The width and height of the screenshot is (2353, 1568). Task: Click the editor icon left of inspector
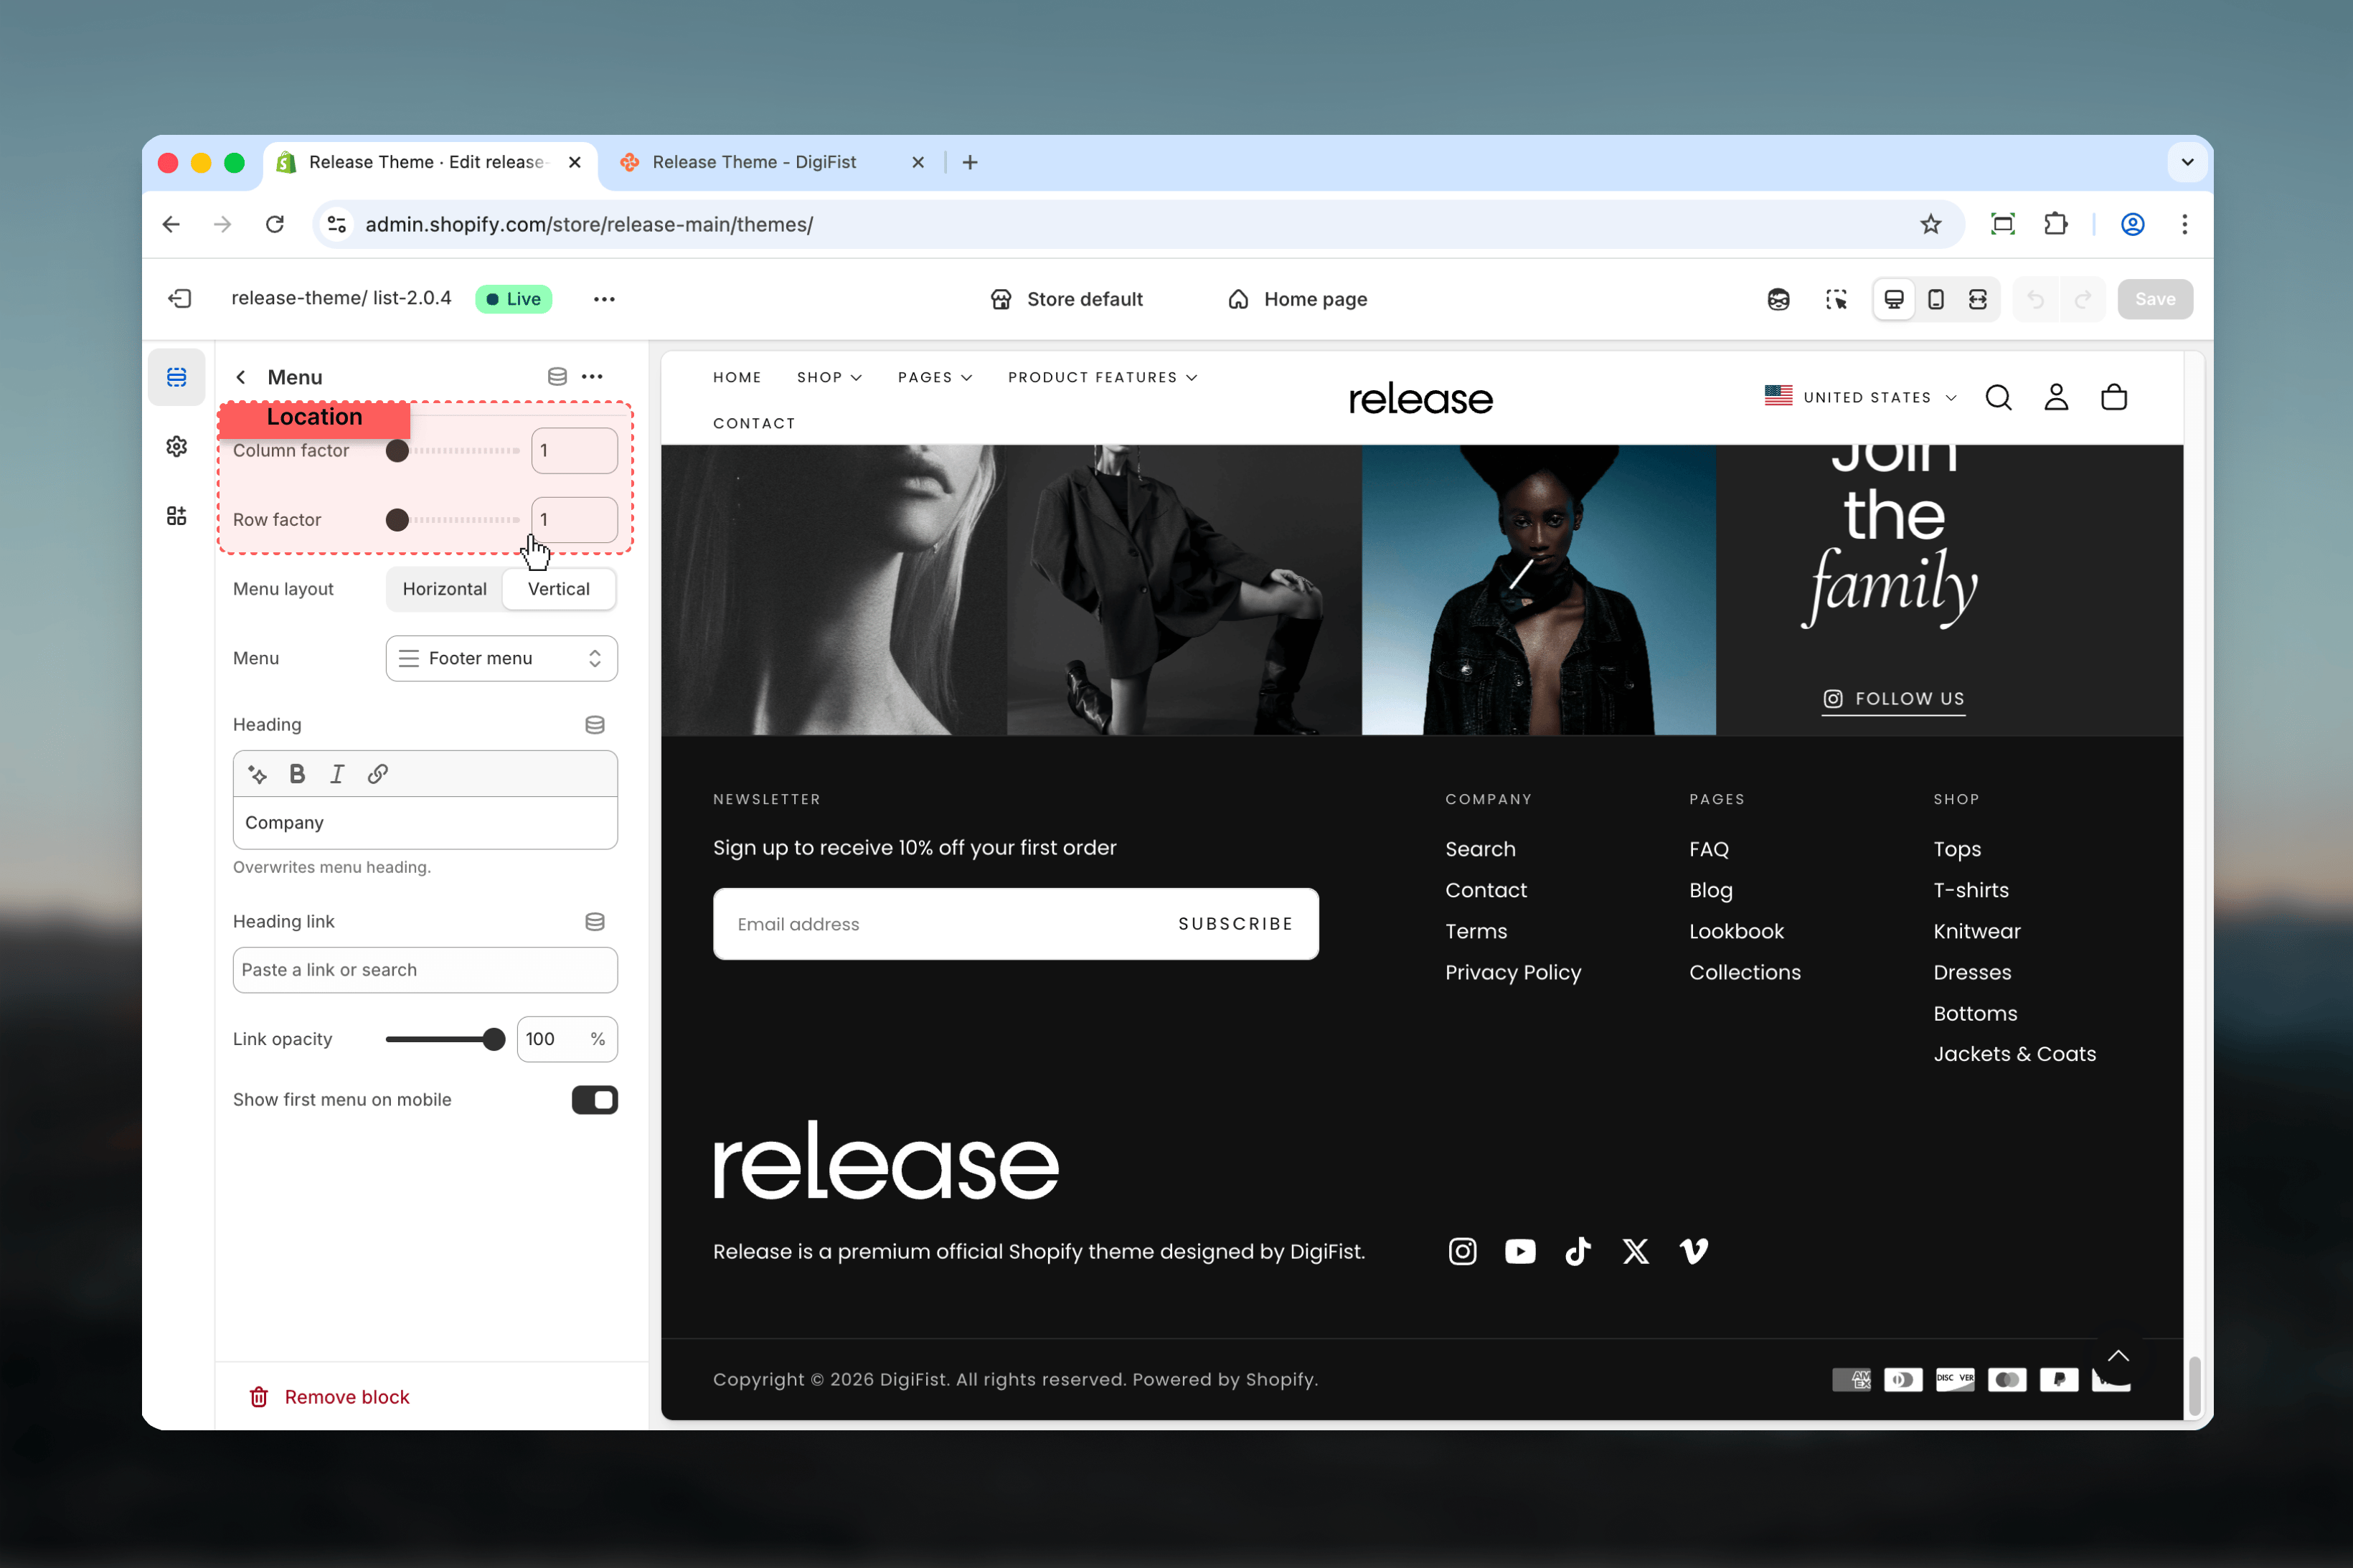pyautogui.click(x=1778, y=299)
